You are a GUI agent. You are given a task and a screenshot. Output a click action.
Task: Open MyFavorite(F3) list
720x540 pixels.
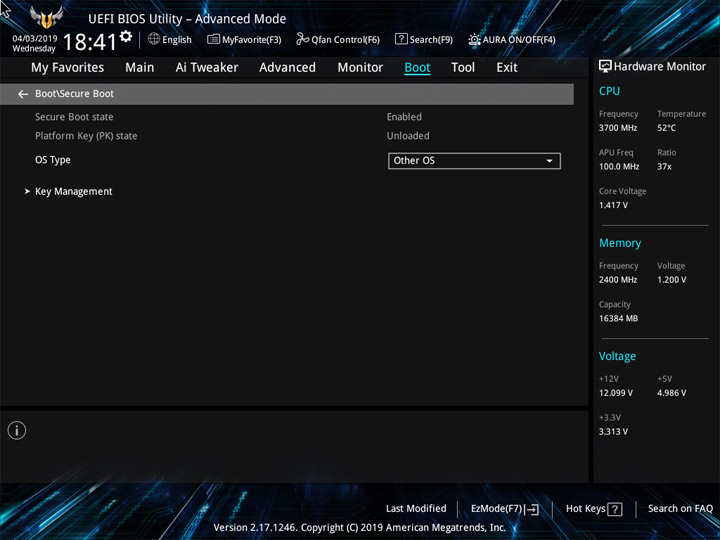pyautogui.click(x=244, y=39)
